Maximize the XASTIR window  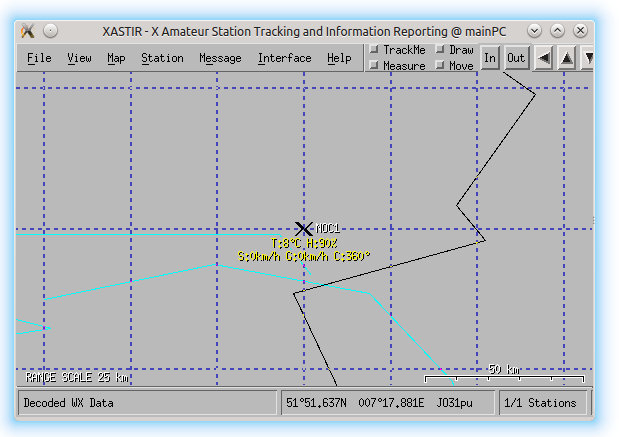pos(558,30)
